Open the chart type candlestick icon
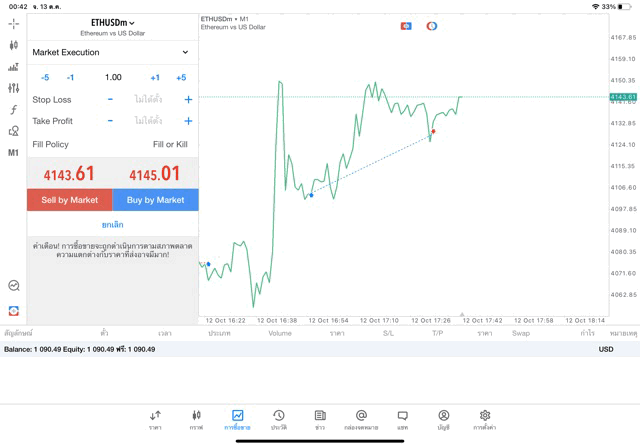The image size is (640, 447). click(13, 45)
